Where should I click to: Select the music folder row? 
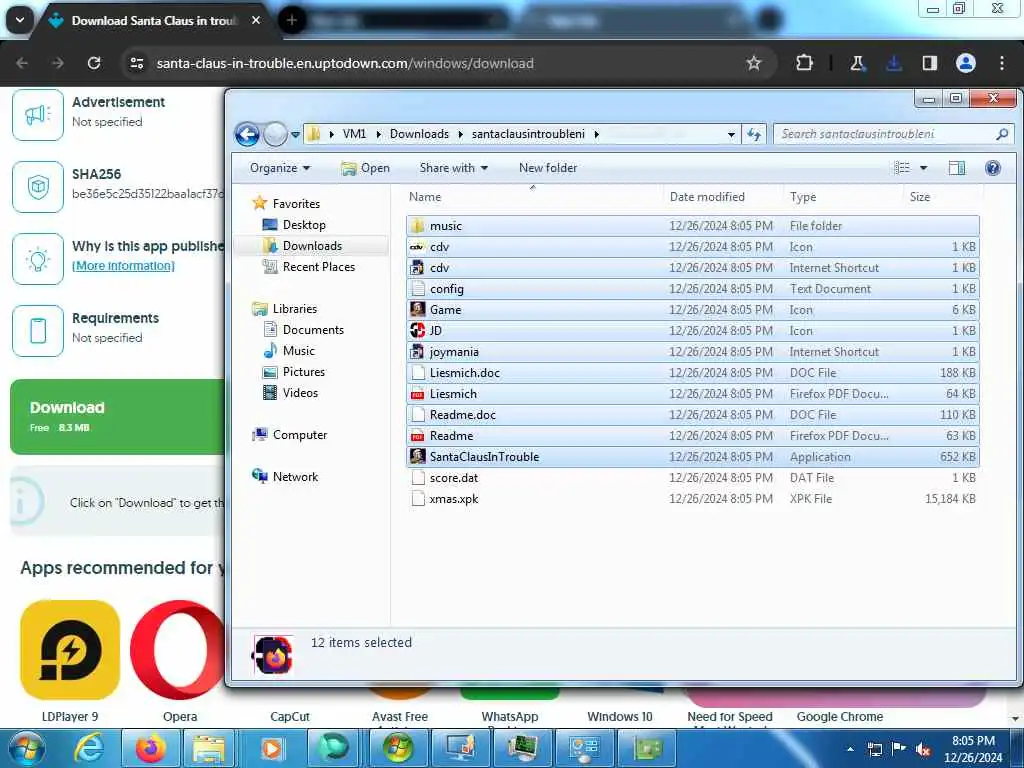[692, 226]
